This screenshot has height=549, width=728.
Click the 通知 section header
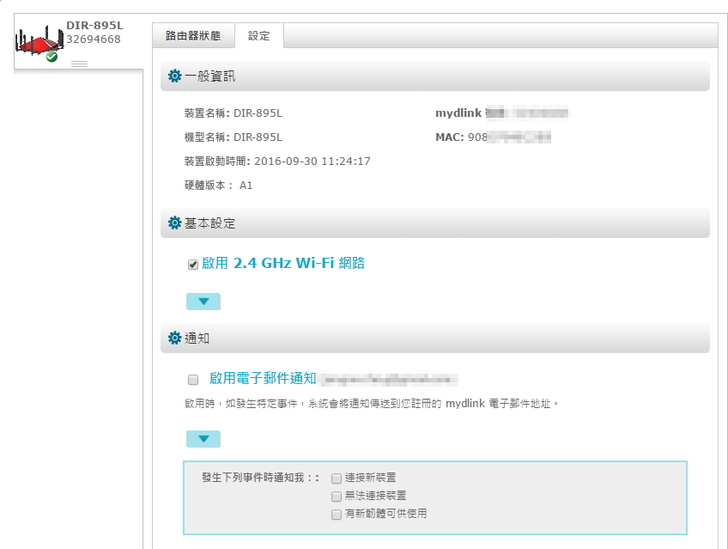435,338
